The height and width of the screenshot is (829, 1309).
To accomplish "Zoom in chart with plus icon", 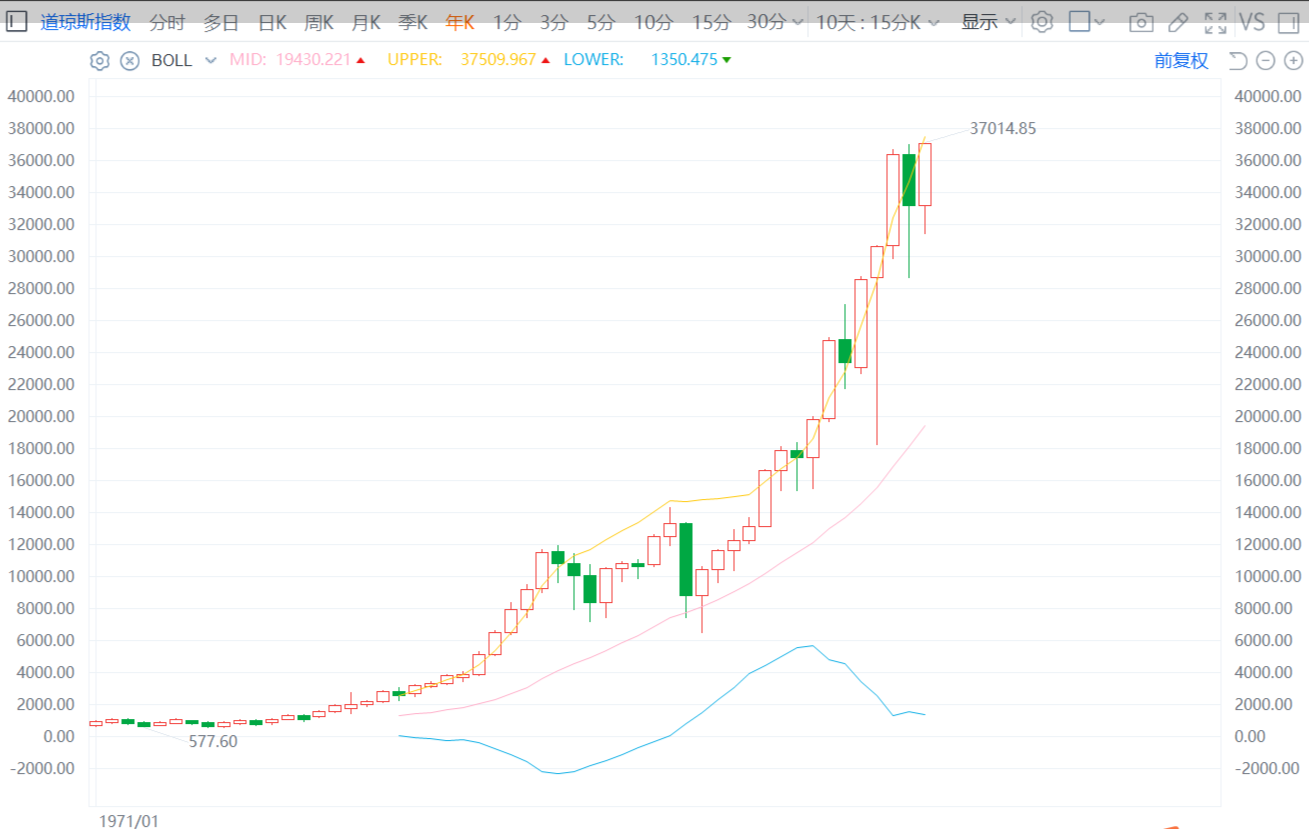I will 1292,61.
